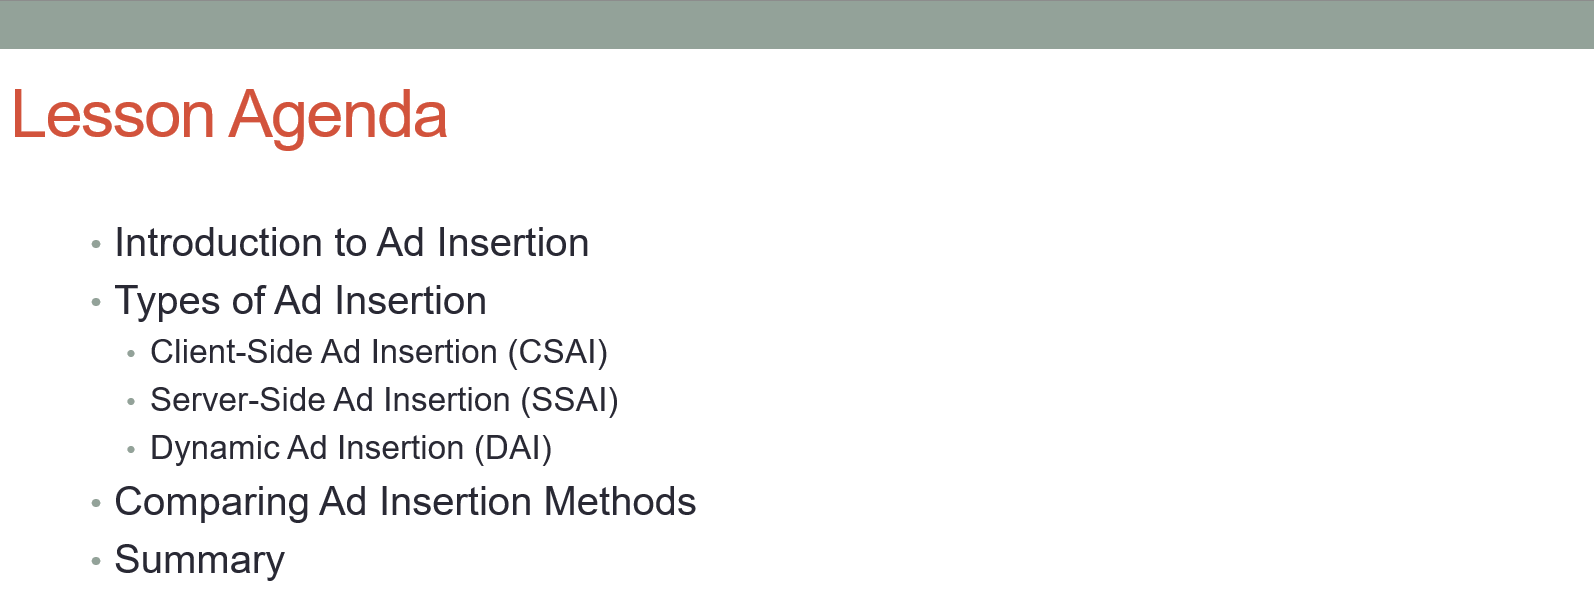
Task: Click the small bullet before Client-Side
Action: tap(131, 354)
